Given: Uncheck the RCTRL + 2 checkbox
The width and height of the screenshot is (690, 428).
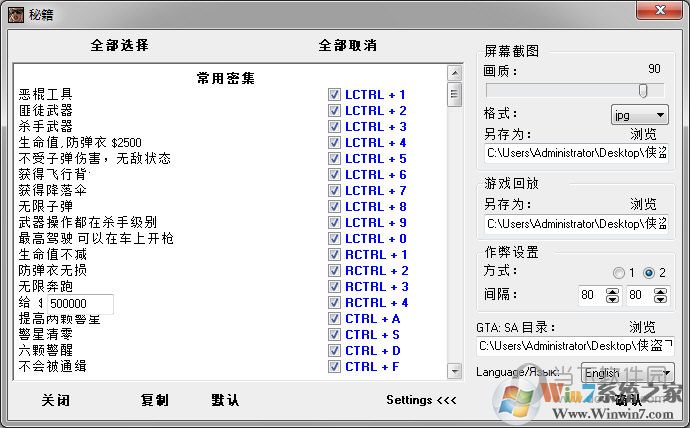Looking at the screenshot, I should 334,271.
